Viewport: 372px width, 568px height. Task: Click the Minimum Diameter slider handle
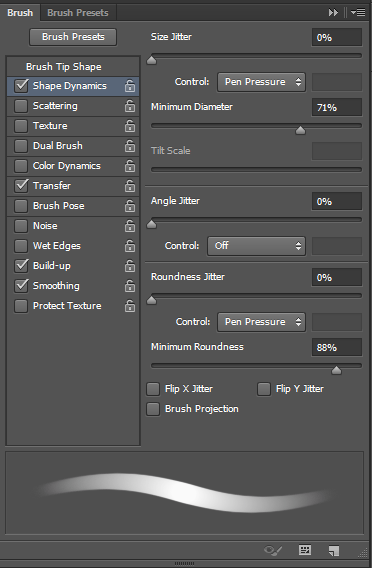300,130
